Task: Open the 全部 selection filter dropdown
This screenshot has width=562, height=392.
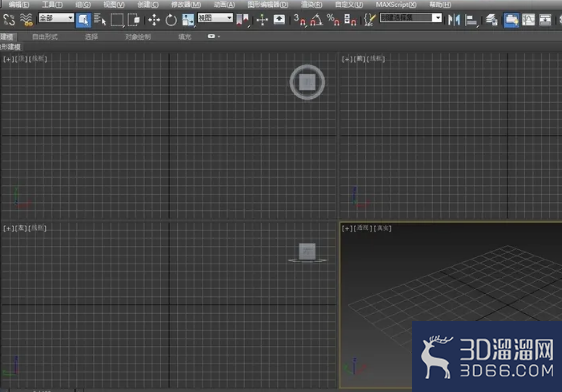Action: click(56, 18)
